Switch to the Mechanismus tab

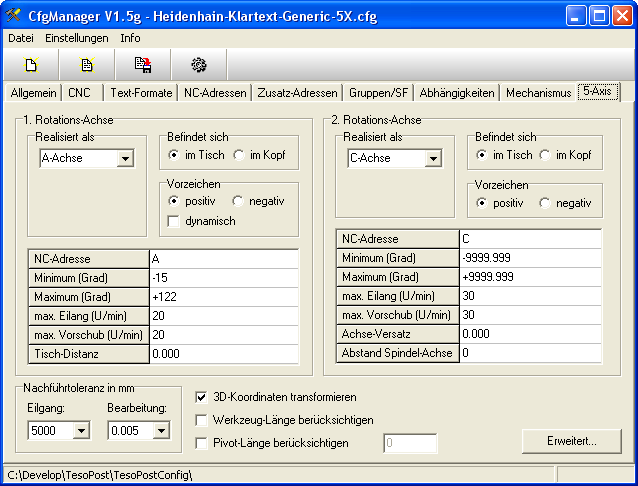pyautogui.click(x=538, y=93)
